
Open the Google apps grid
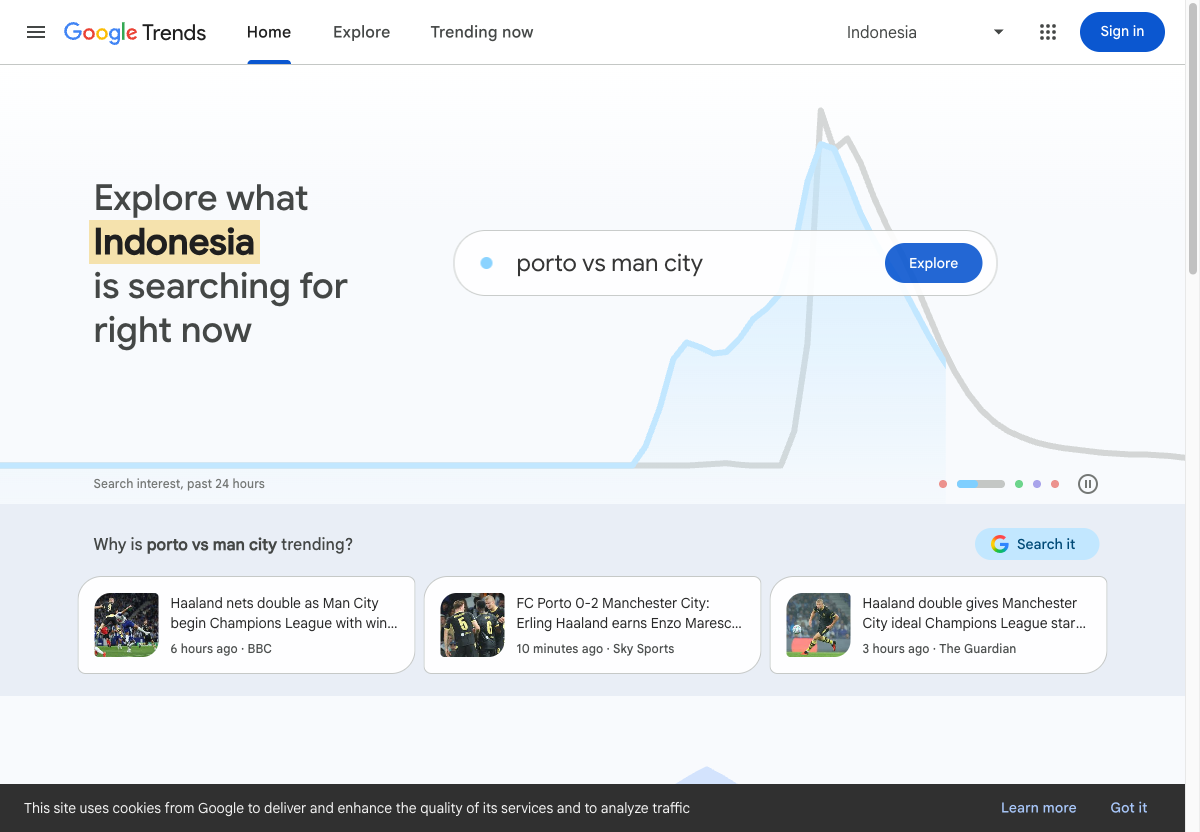[1048, 32]
